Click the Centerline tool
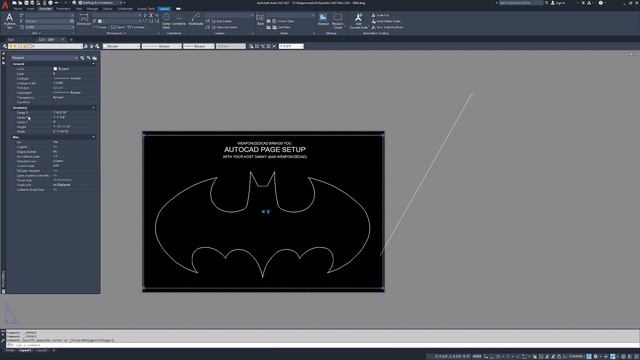Viewport: 640px width, 360px height. [179, 20]
